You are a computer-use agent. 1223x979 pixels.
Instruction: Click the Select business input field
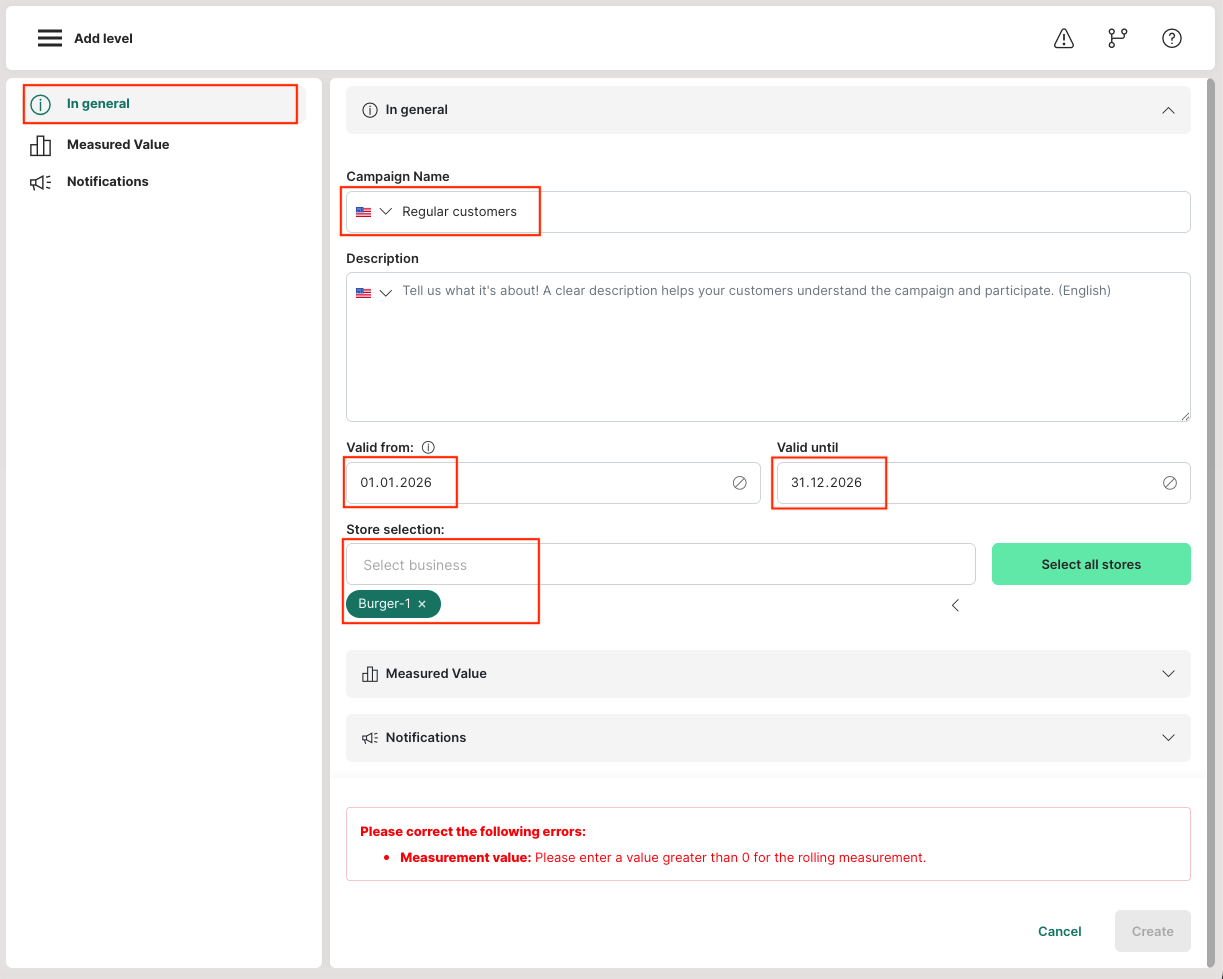click(x=660, y=565)
